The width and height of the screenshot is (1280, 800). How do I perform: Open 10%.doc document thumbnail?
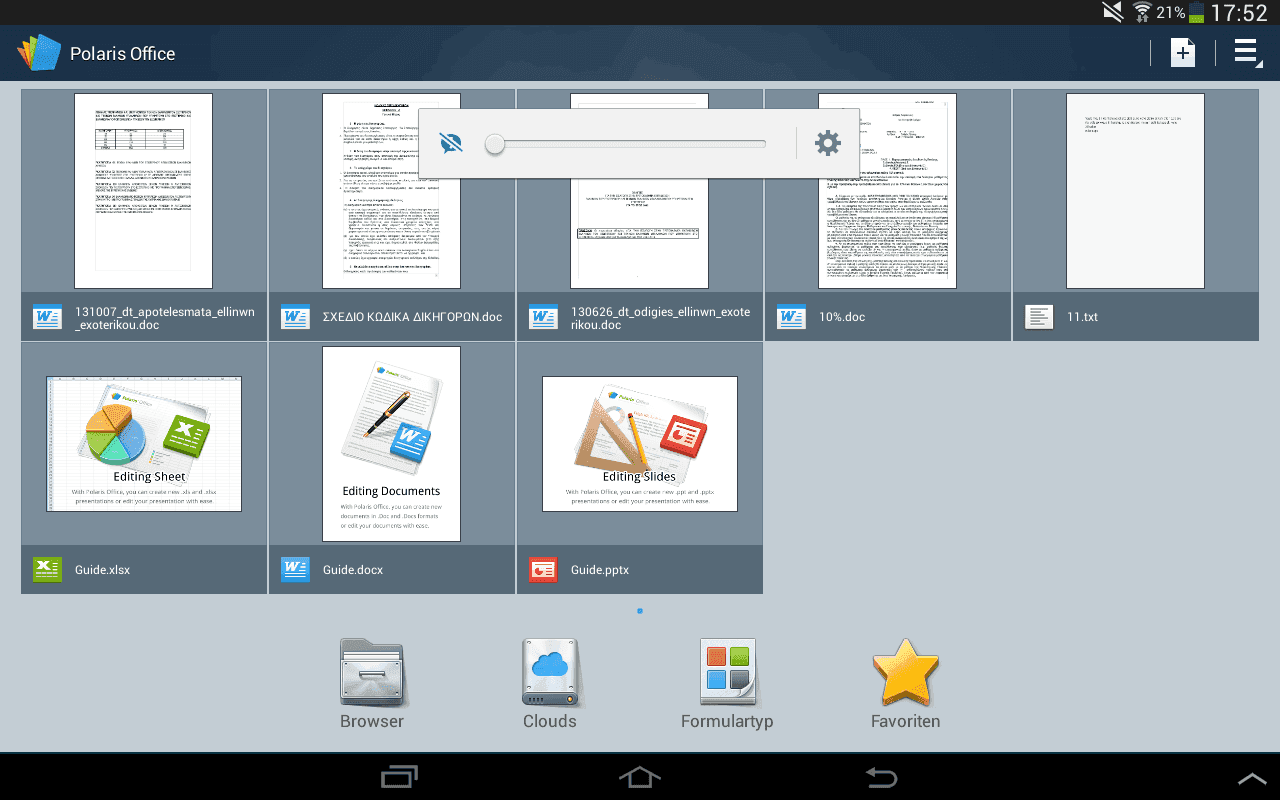point(887,191)
